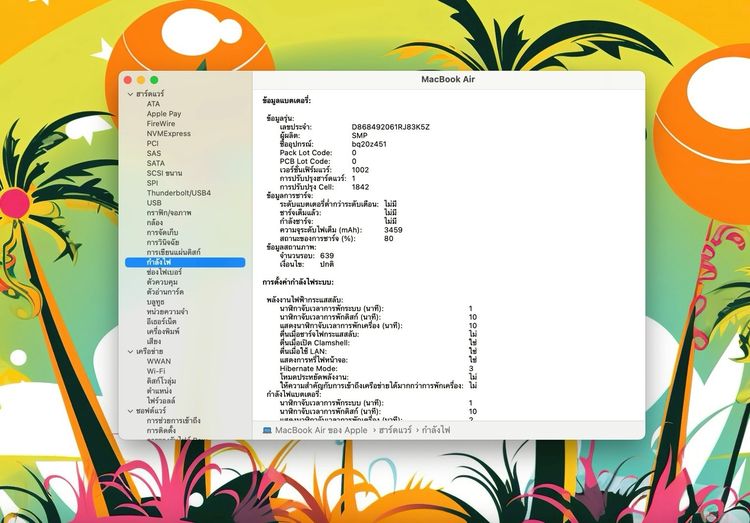The width and height of the screenshot is (750, 523).
Task: Click full charge capacity value 3459
Action: point(393,230)
